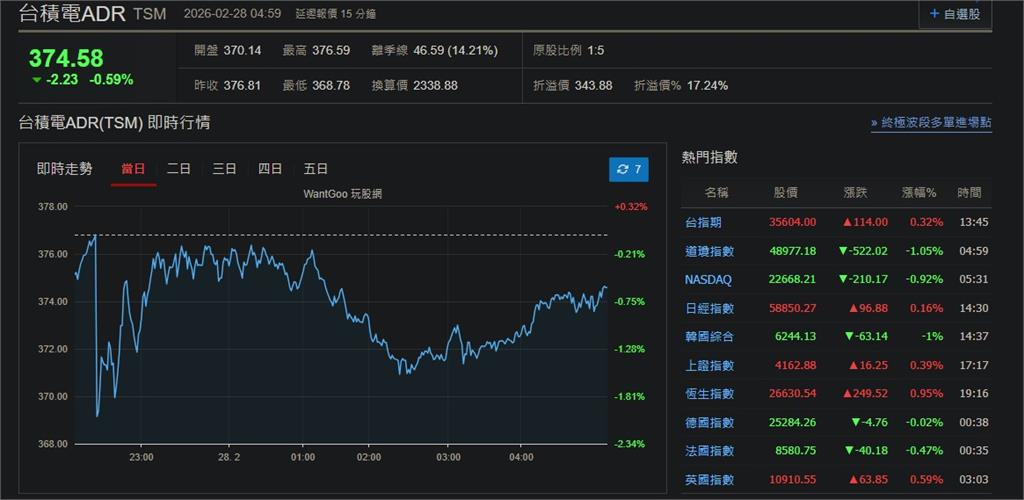Select the 當日 chart tab
1024x500 pixels.
(x=133, y=169)
